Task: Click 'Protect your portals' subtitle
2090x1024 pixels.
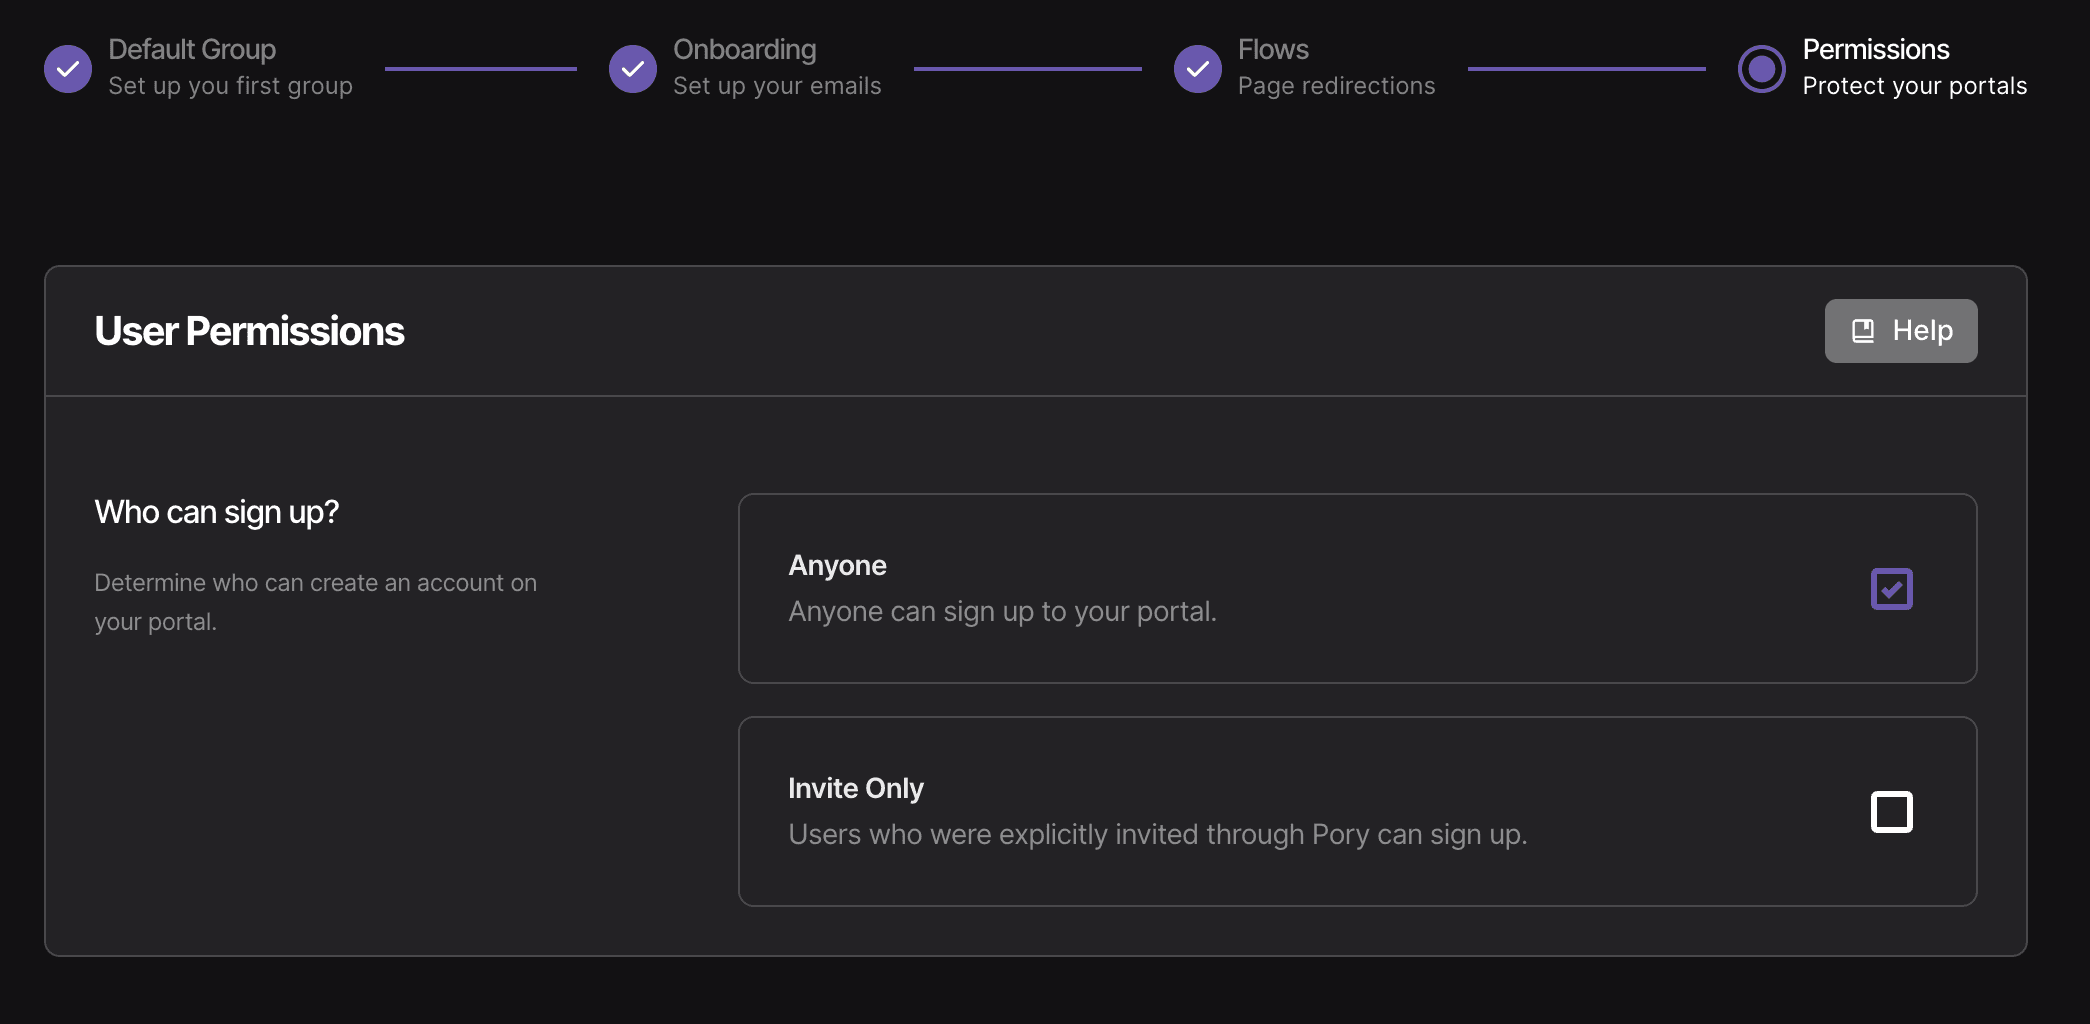Action: pos(1915,86)
